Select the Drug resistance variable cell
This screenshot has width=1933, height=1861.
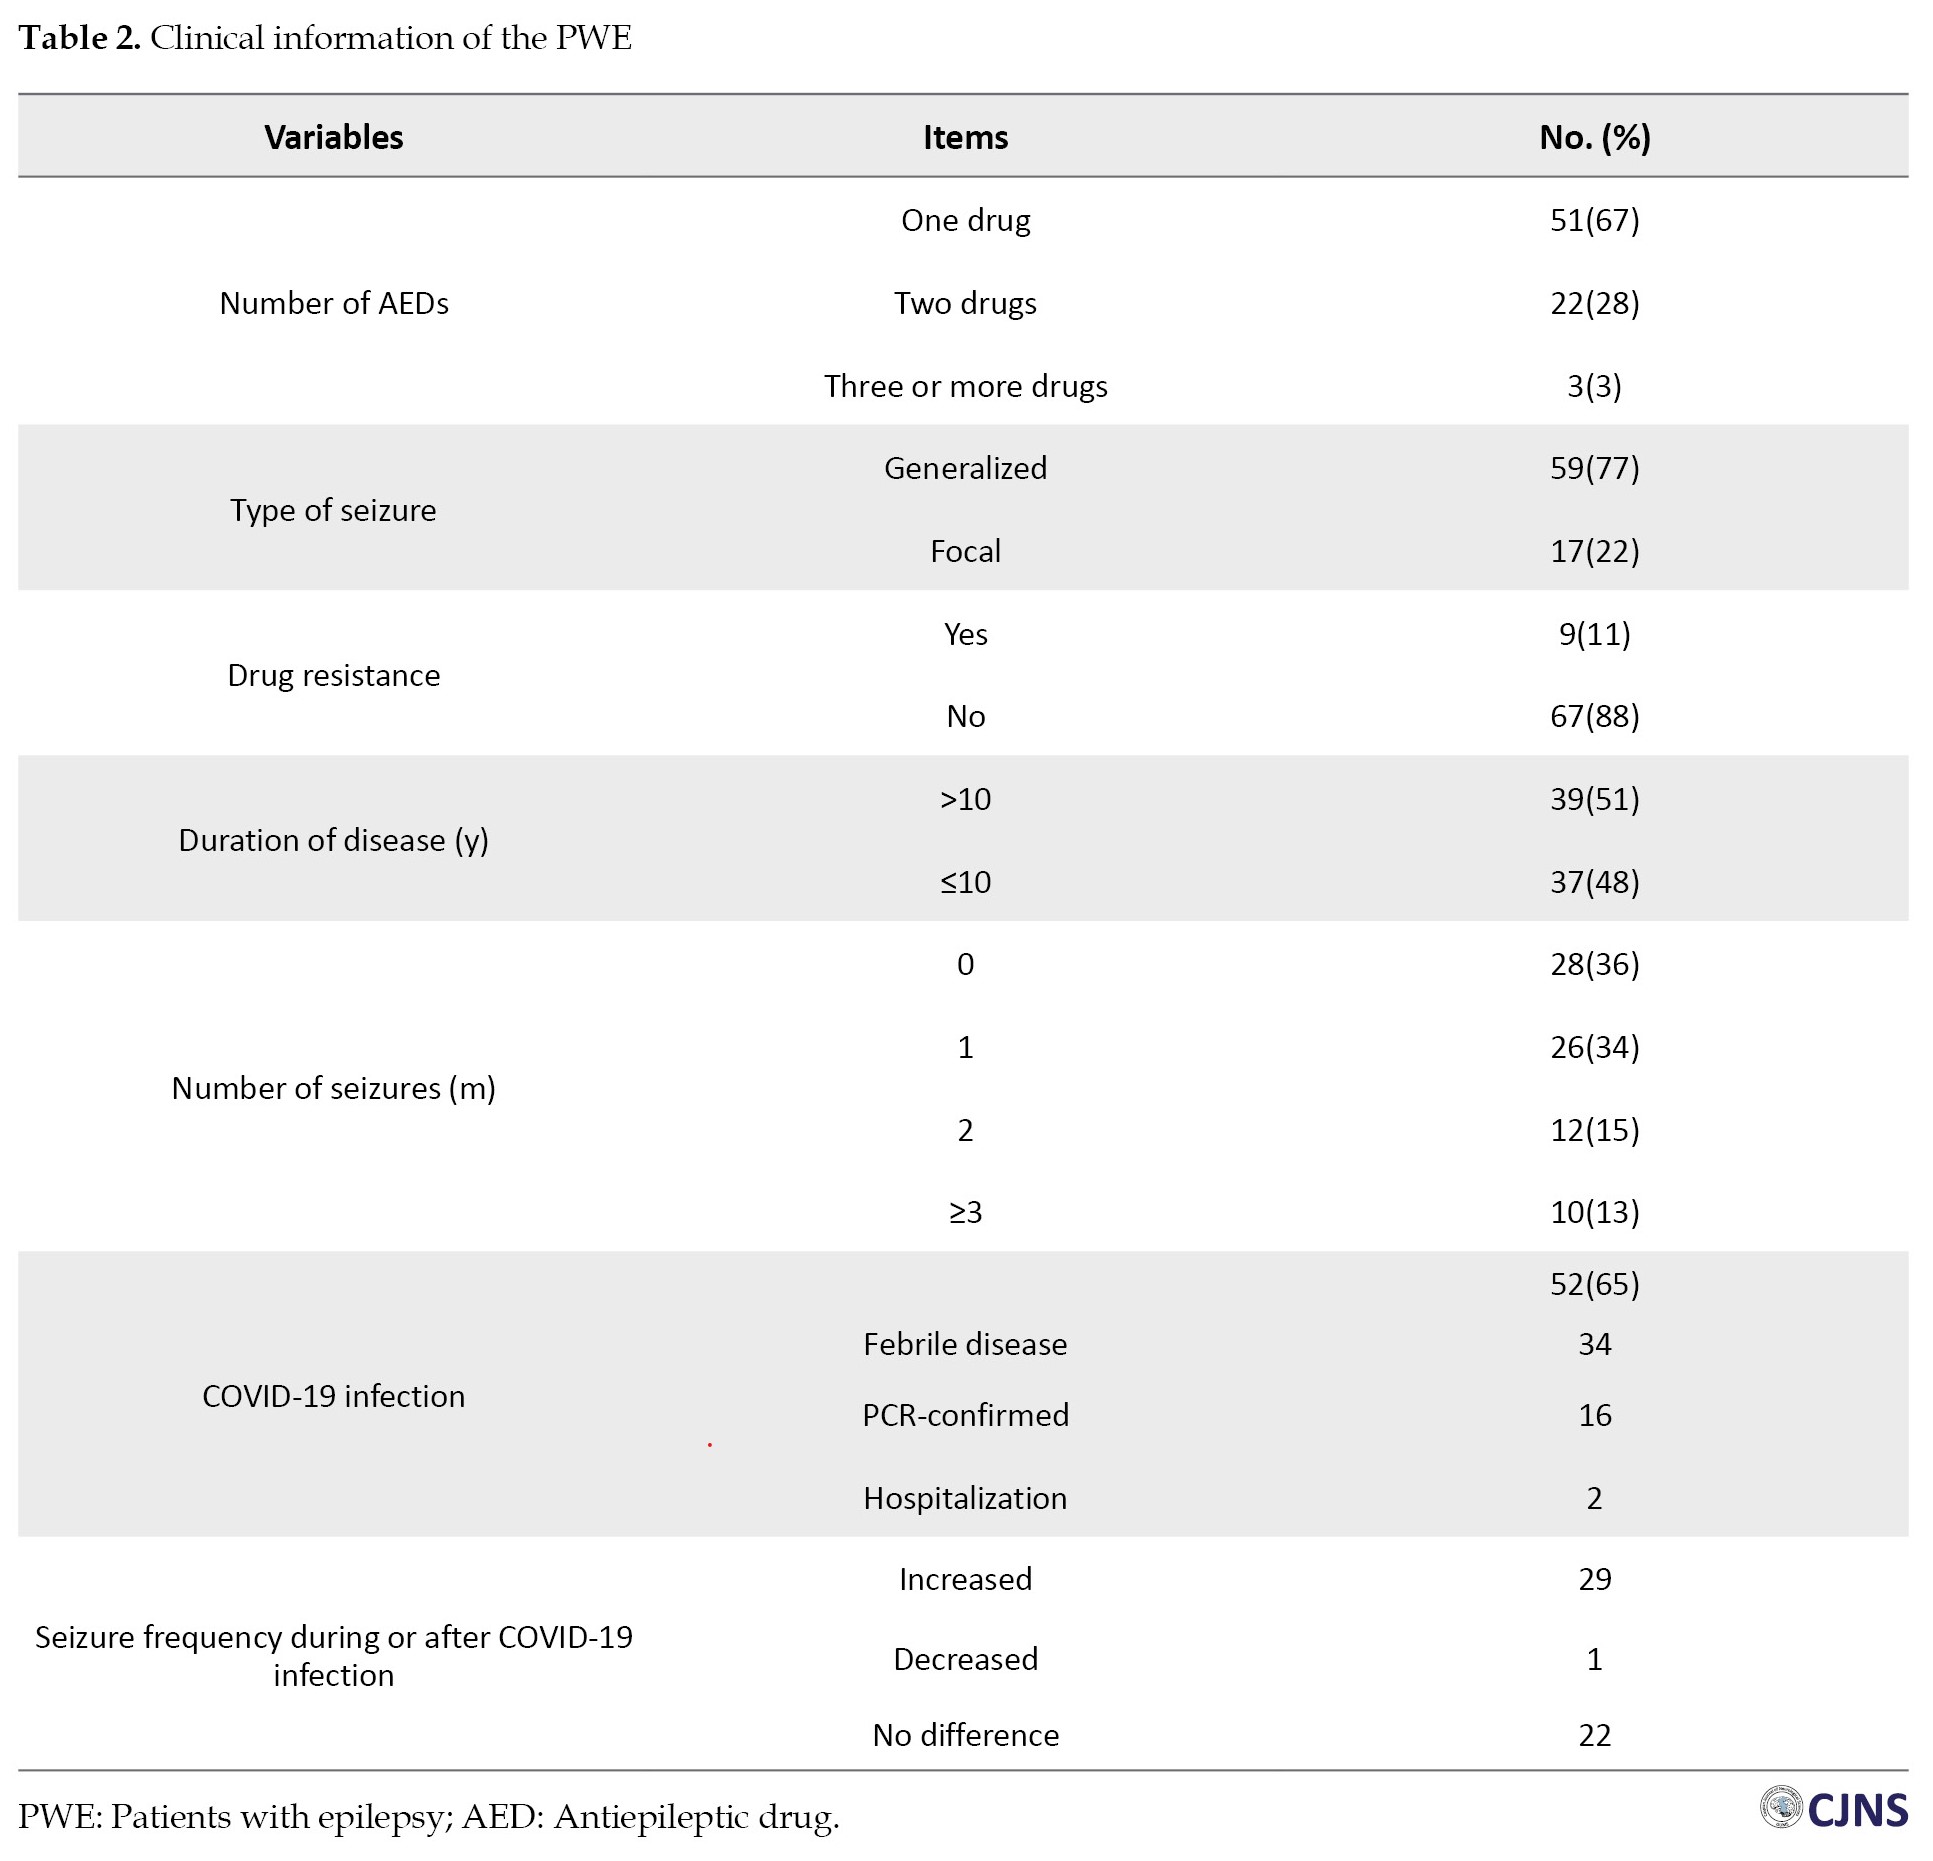point(334,675)
